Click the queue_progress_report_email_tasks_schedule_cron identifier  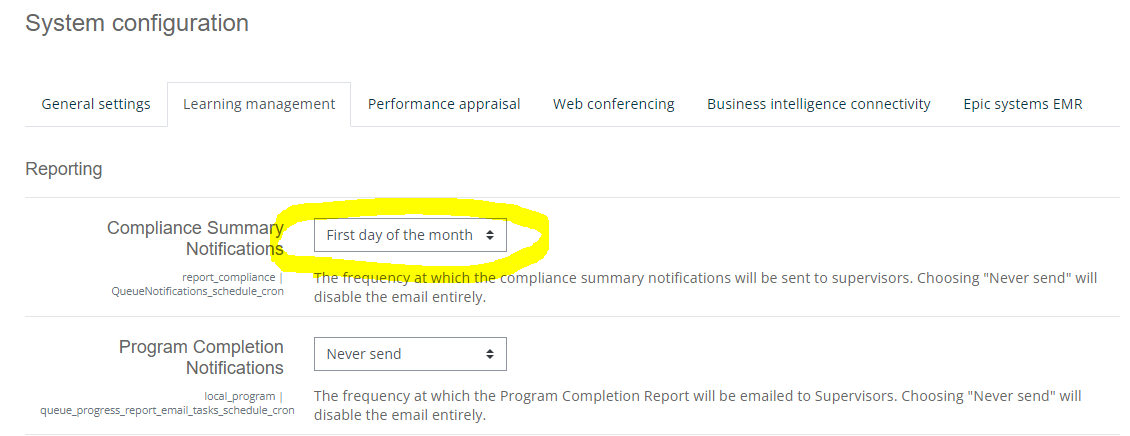(x=167, y=410)
